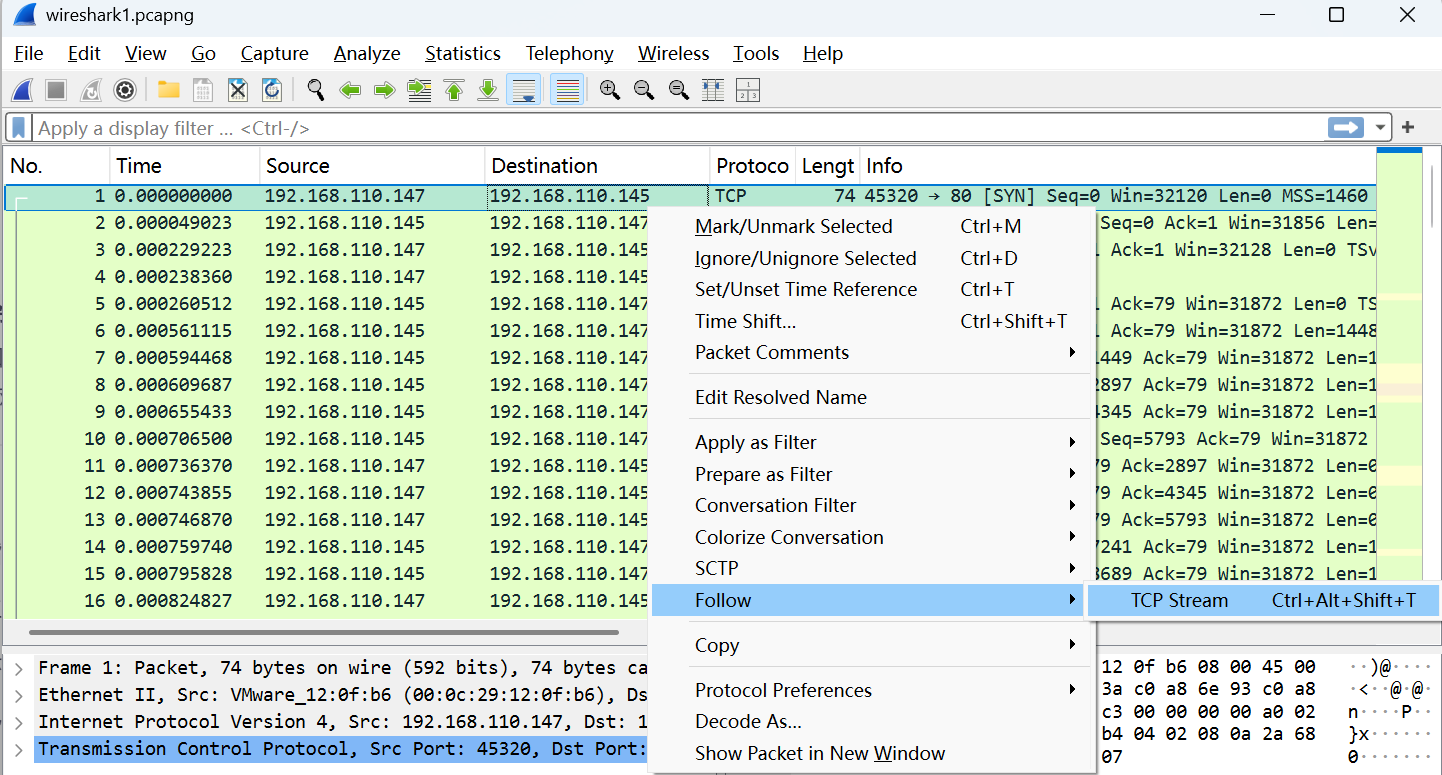Go to the first packet icon
The image size is (1442, 775).
454,91
